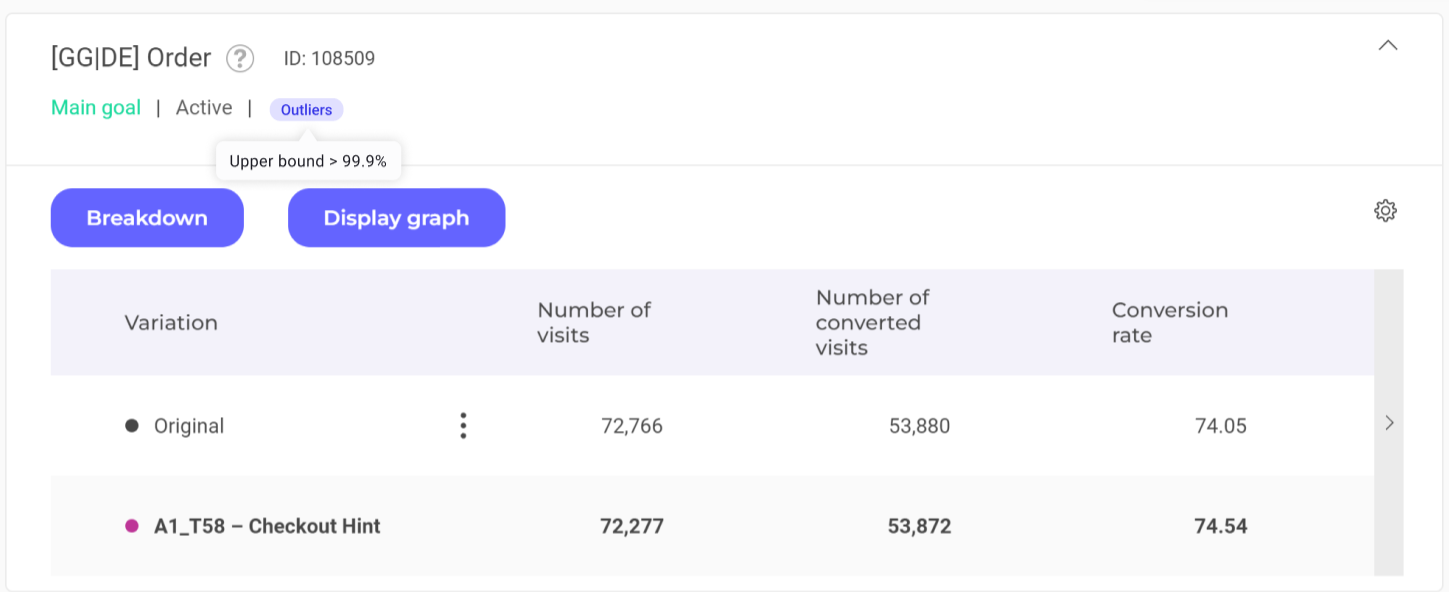Click the Active status label
This screenshot has width=1449, height=592.
[204, 108]
